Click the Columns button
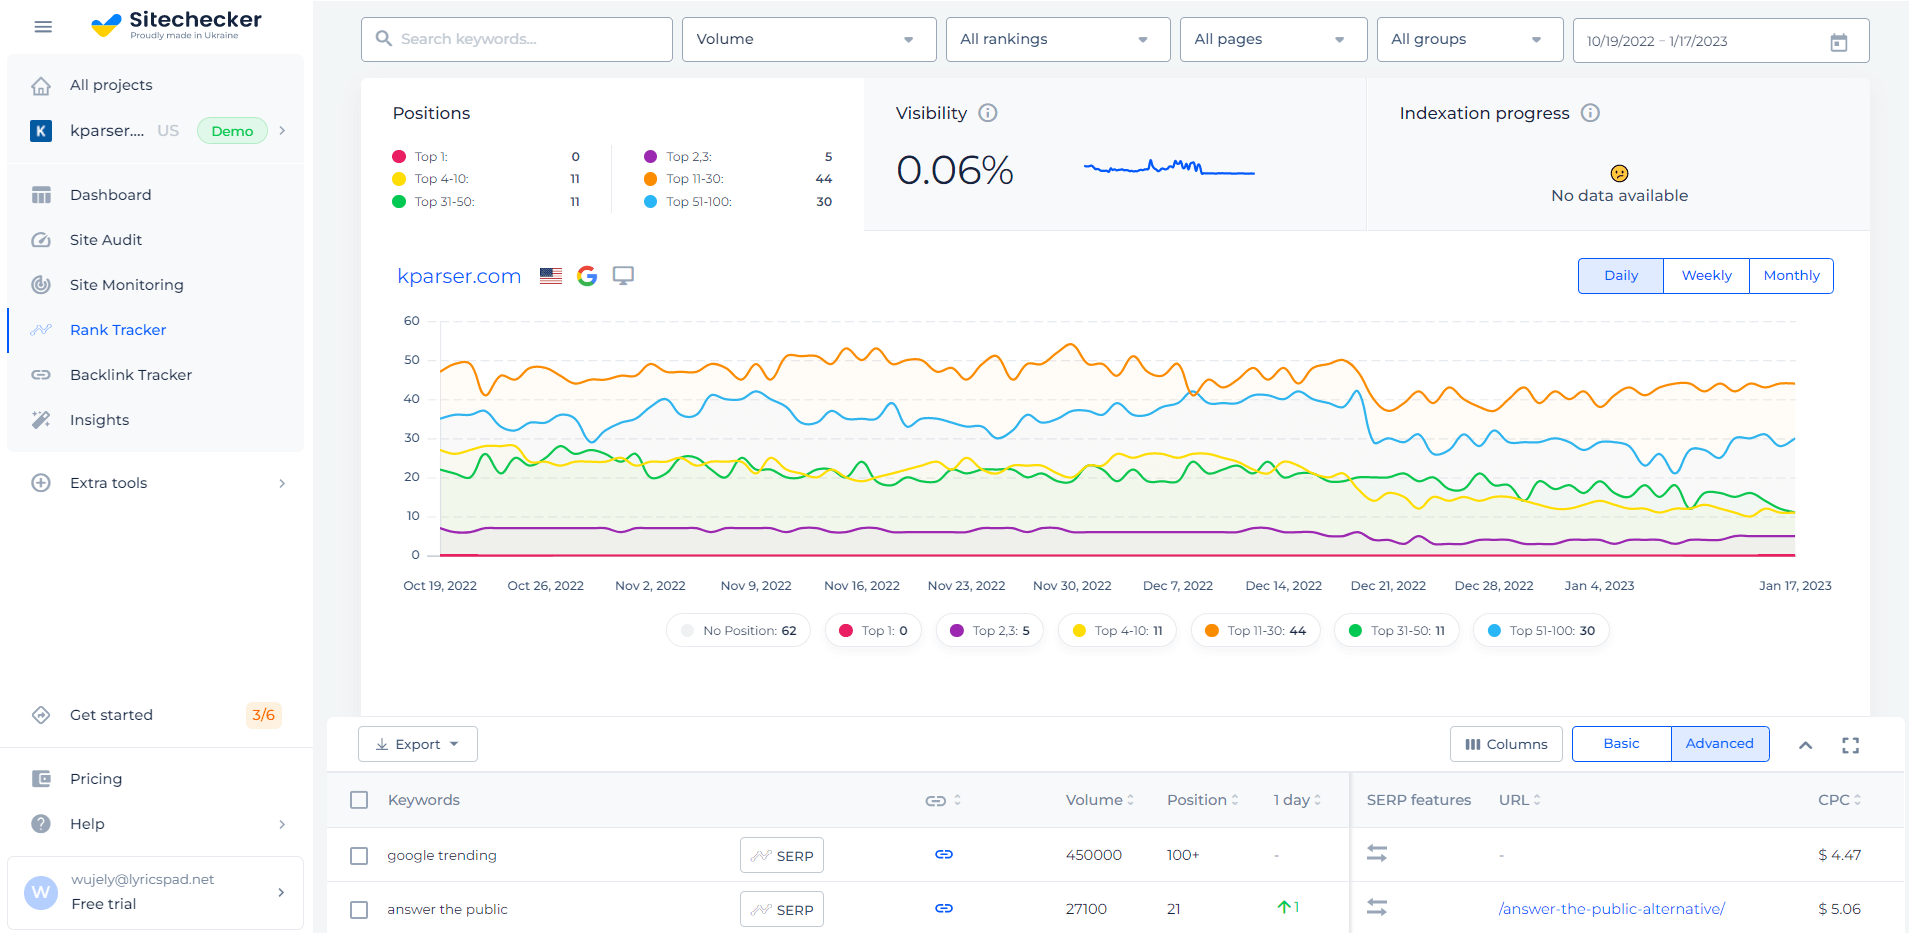The width and height of the screenshot is (1909, 933). click(1506, 744)
